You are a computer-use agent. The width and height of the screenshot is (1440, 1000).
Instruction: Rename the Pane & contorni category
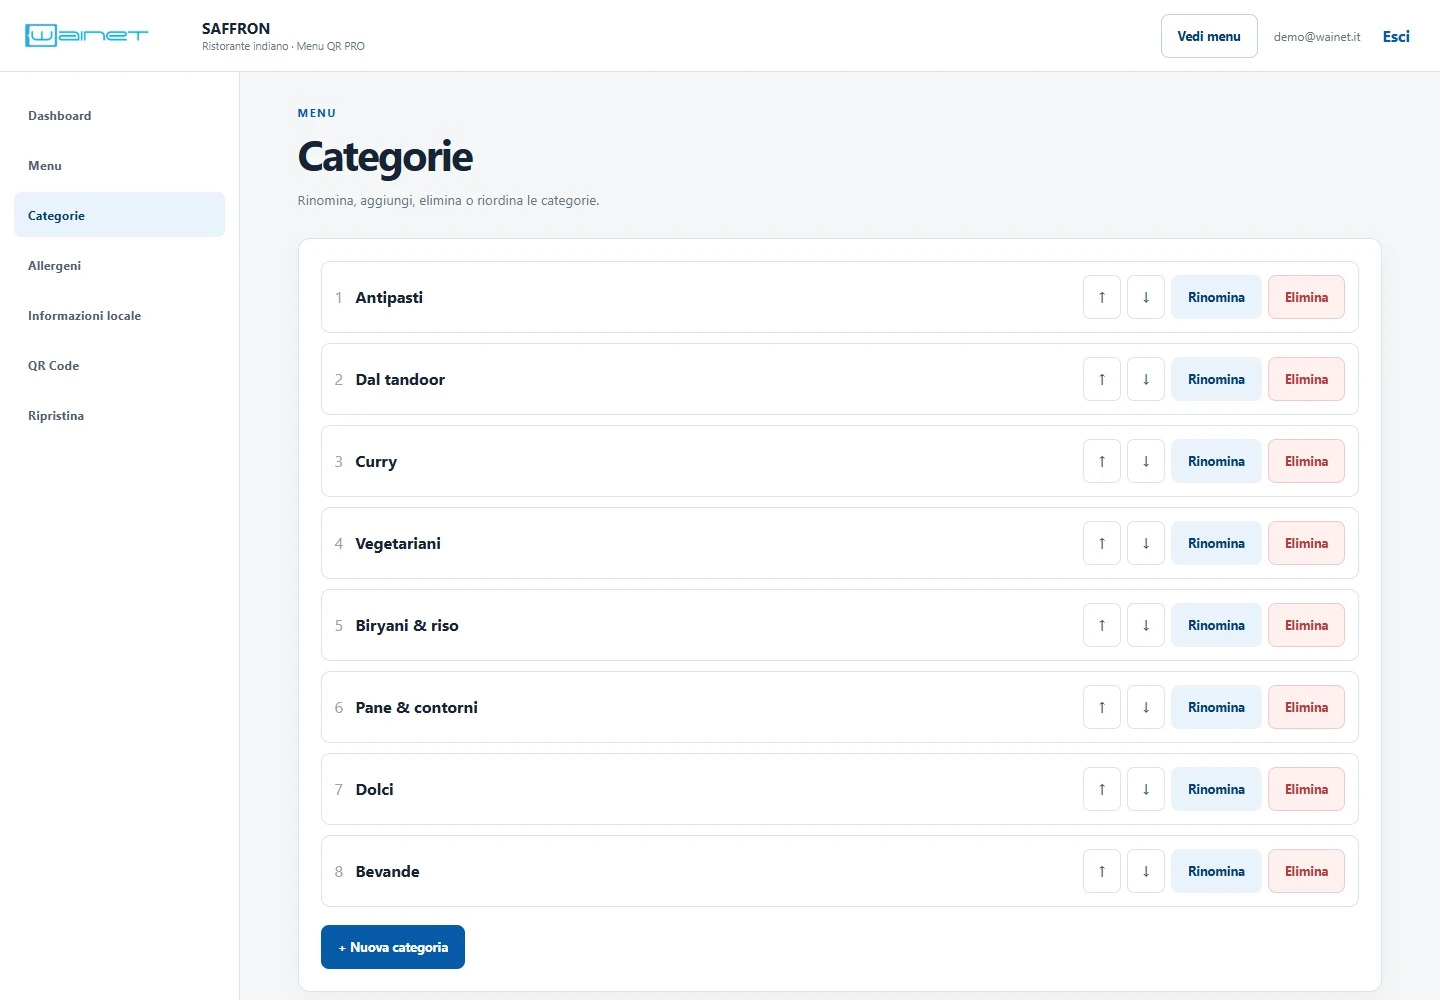1216,707
